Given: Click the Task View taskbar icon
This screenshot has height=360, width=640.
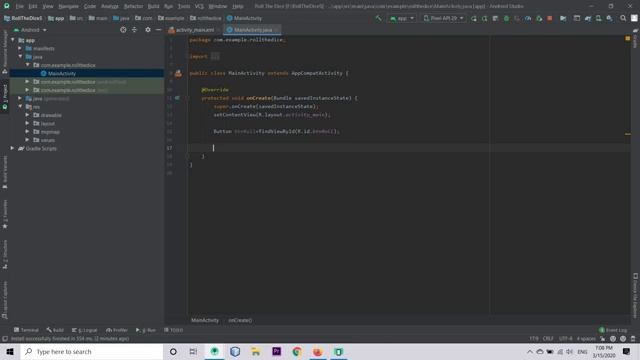Looking at the screenshot, I should point(193,351).
